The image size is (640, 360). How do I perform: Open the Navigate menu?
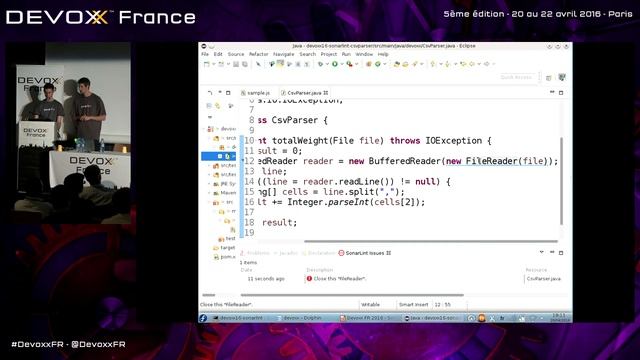tap(283, 54)
